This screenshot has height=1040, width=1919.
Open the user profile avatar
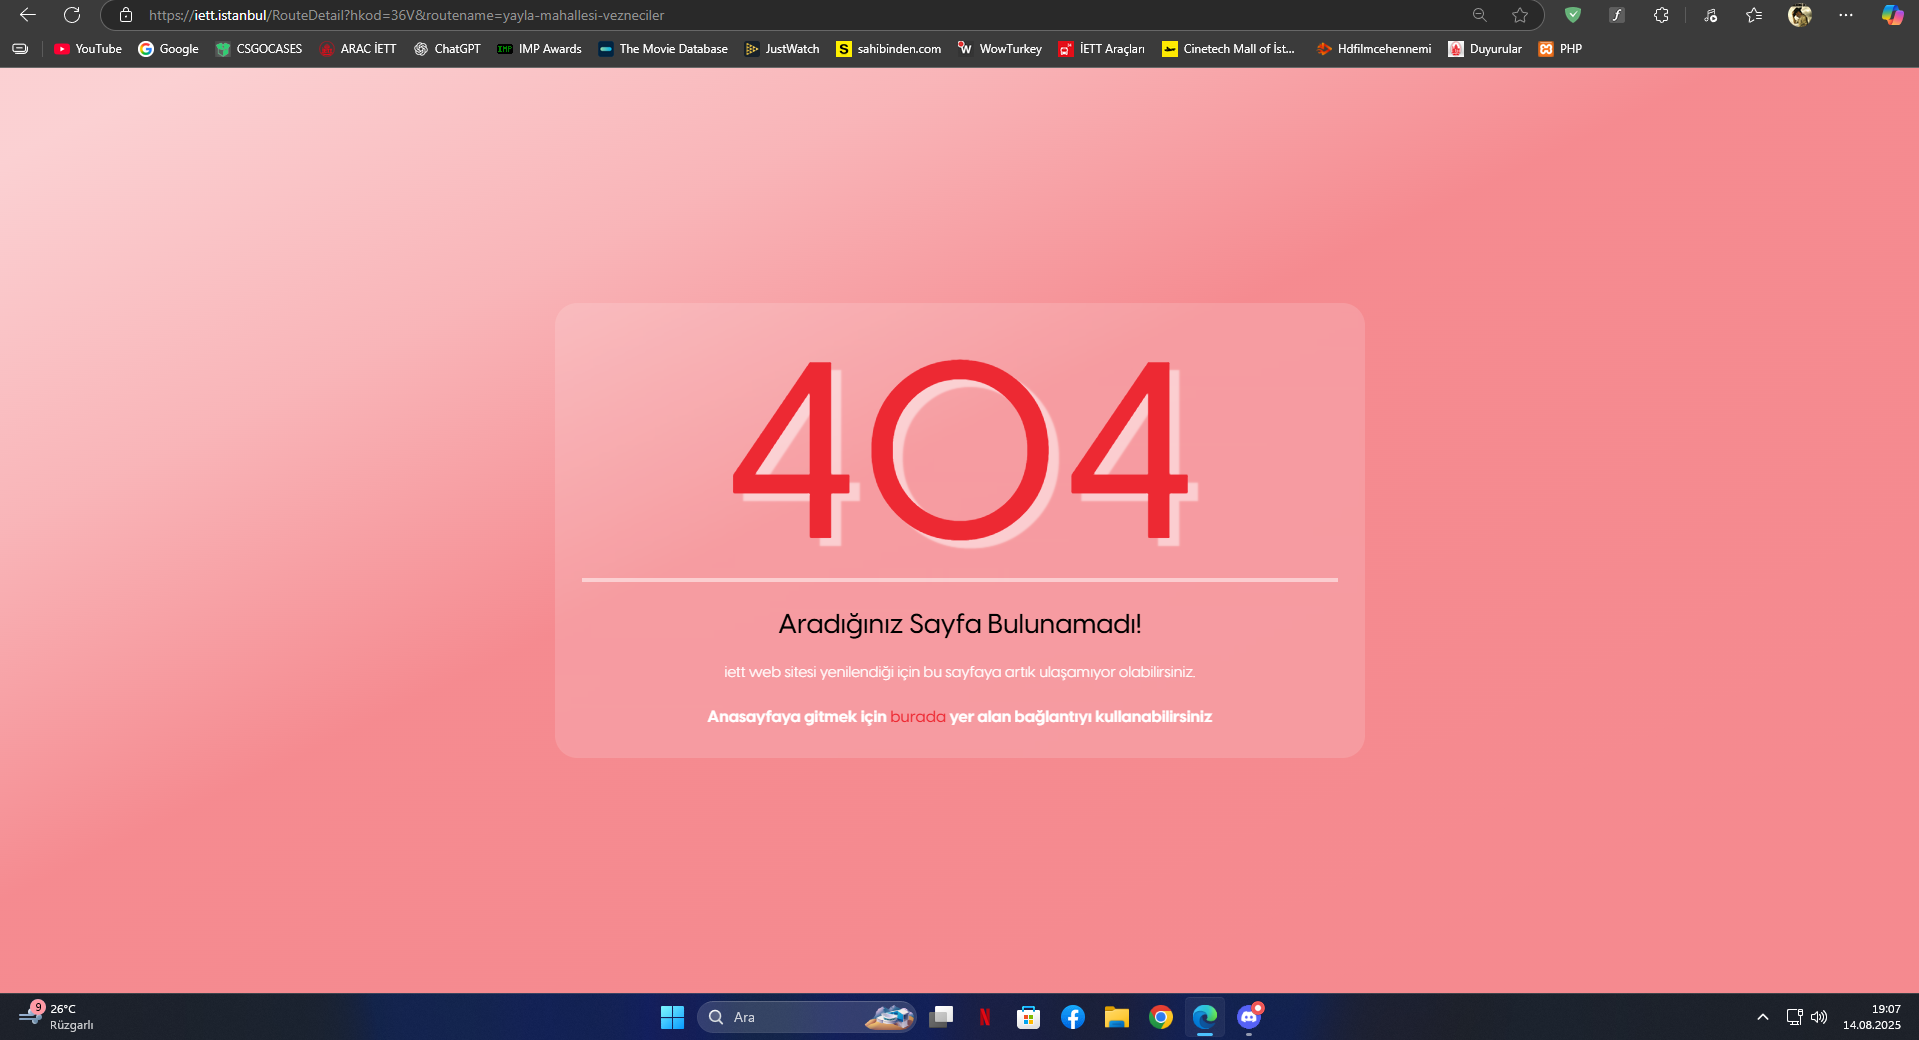tap(1799, 15)
